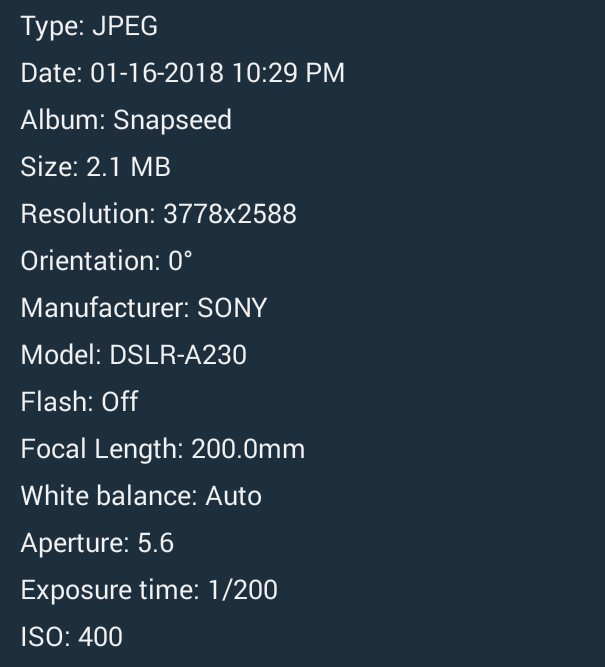Select the Size: 2.1 MB entry
This screenshot has height=667, width=605.
95,167
